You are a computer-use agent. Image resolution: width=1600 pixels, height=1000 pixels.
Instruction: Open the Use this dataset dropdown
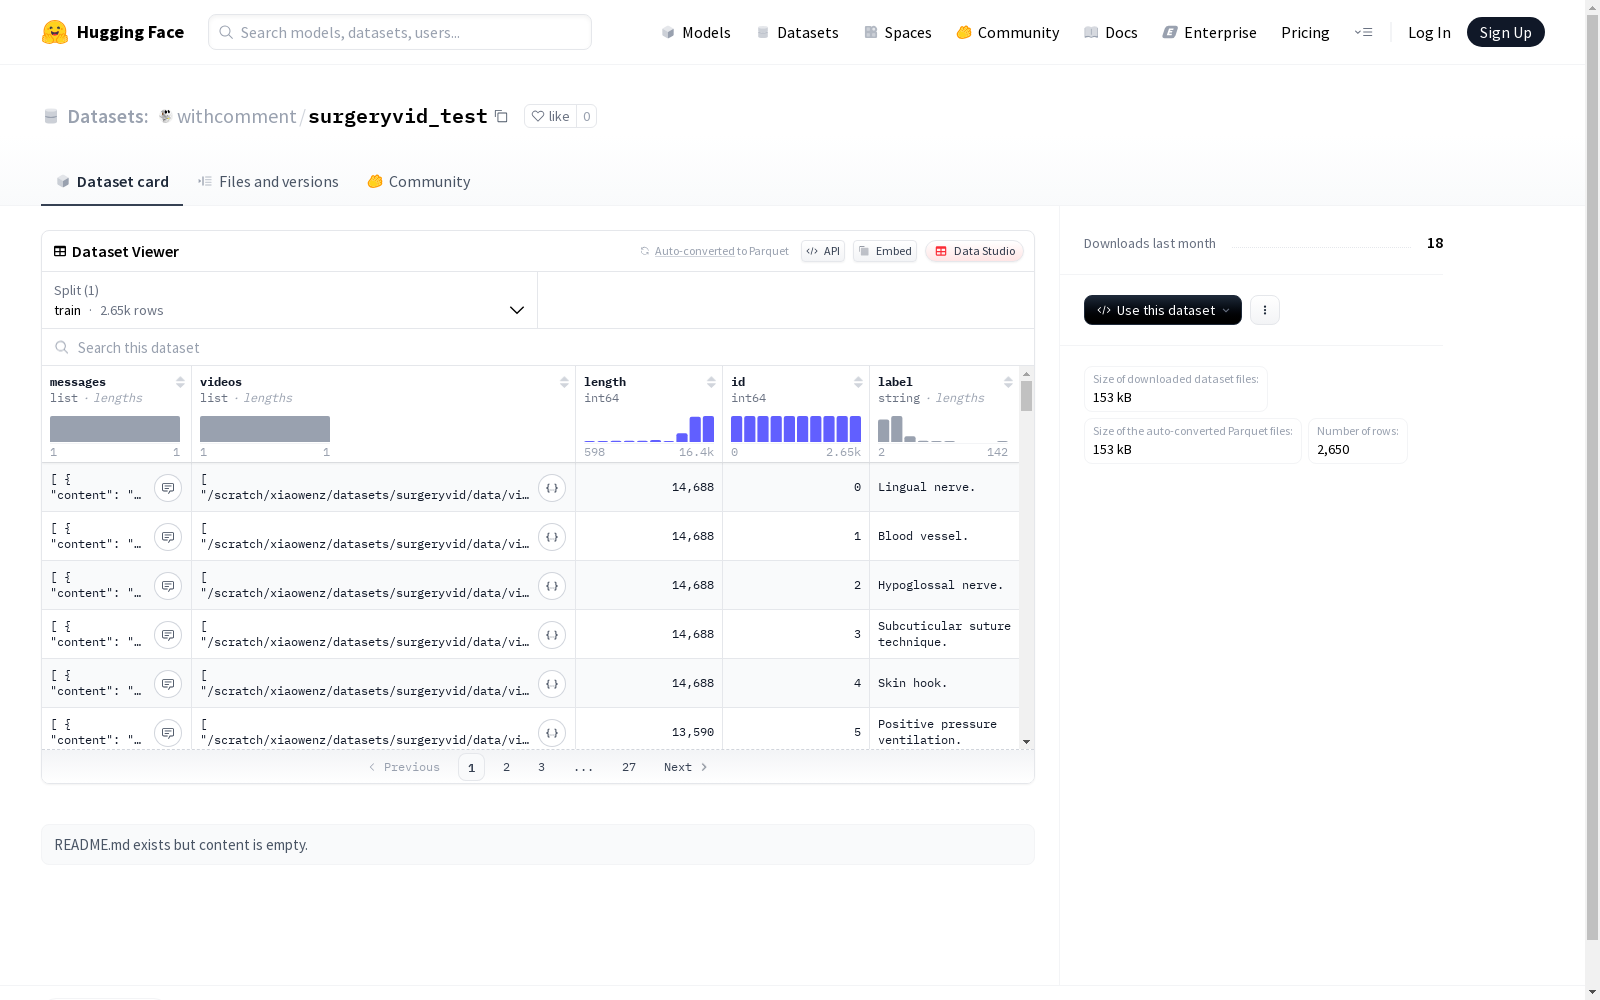1163,310
